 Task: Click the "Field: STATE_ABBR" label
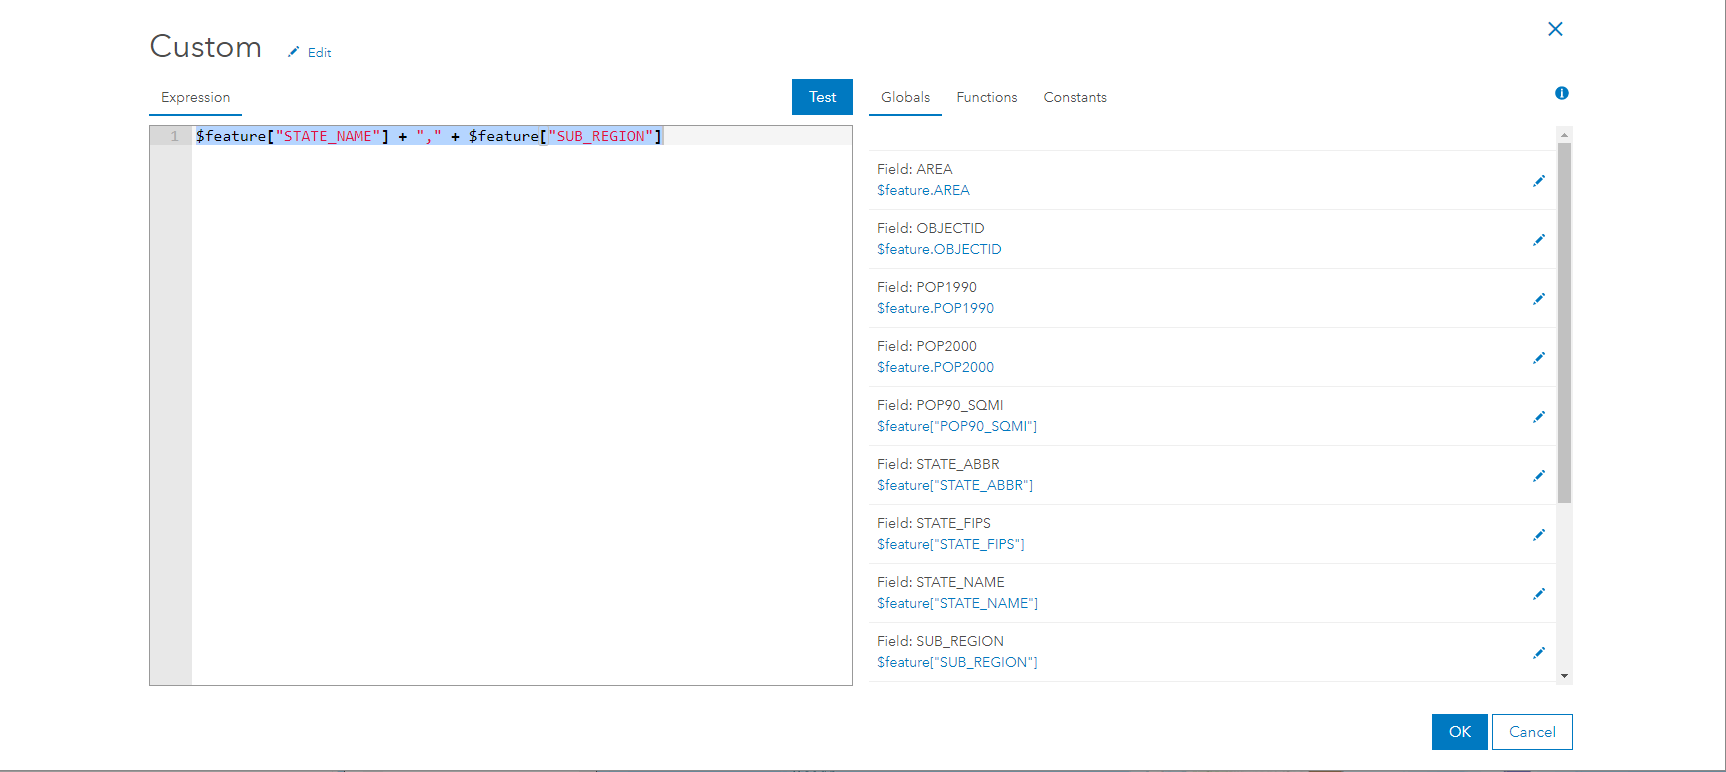click(938, 464)
